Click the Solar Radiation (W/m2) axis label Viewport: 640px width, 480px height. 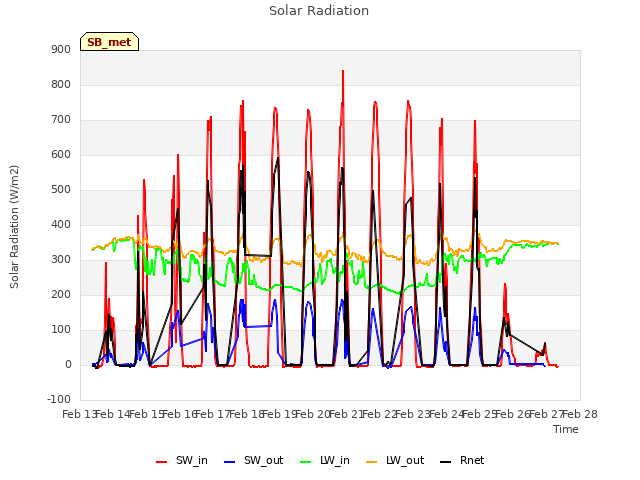[x=14, y=227]
